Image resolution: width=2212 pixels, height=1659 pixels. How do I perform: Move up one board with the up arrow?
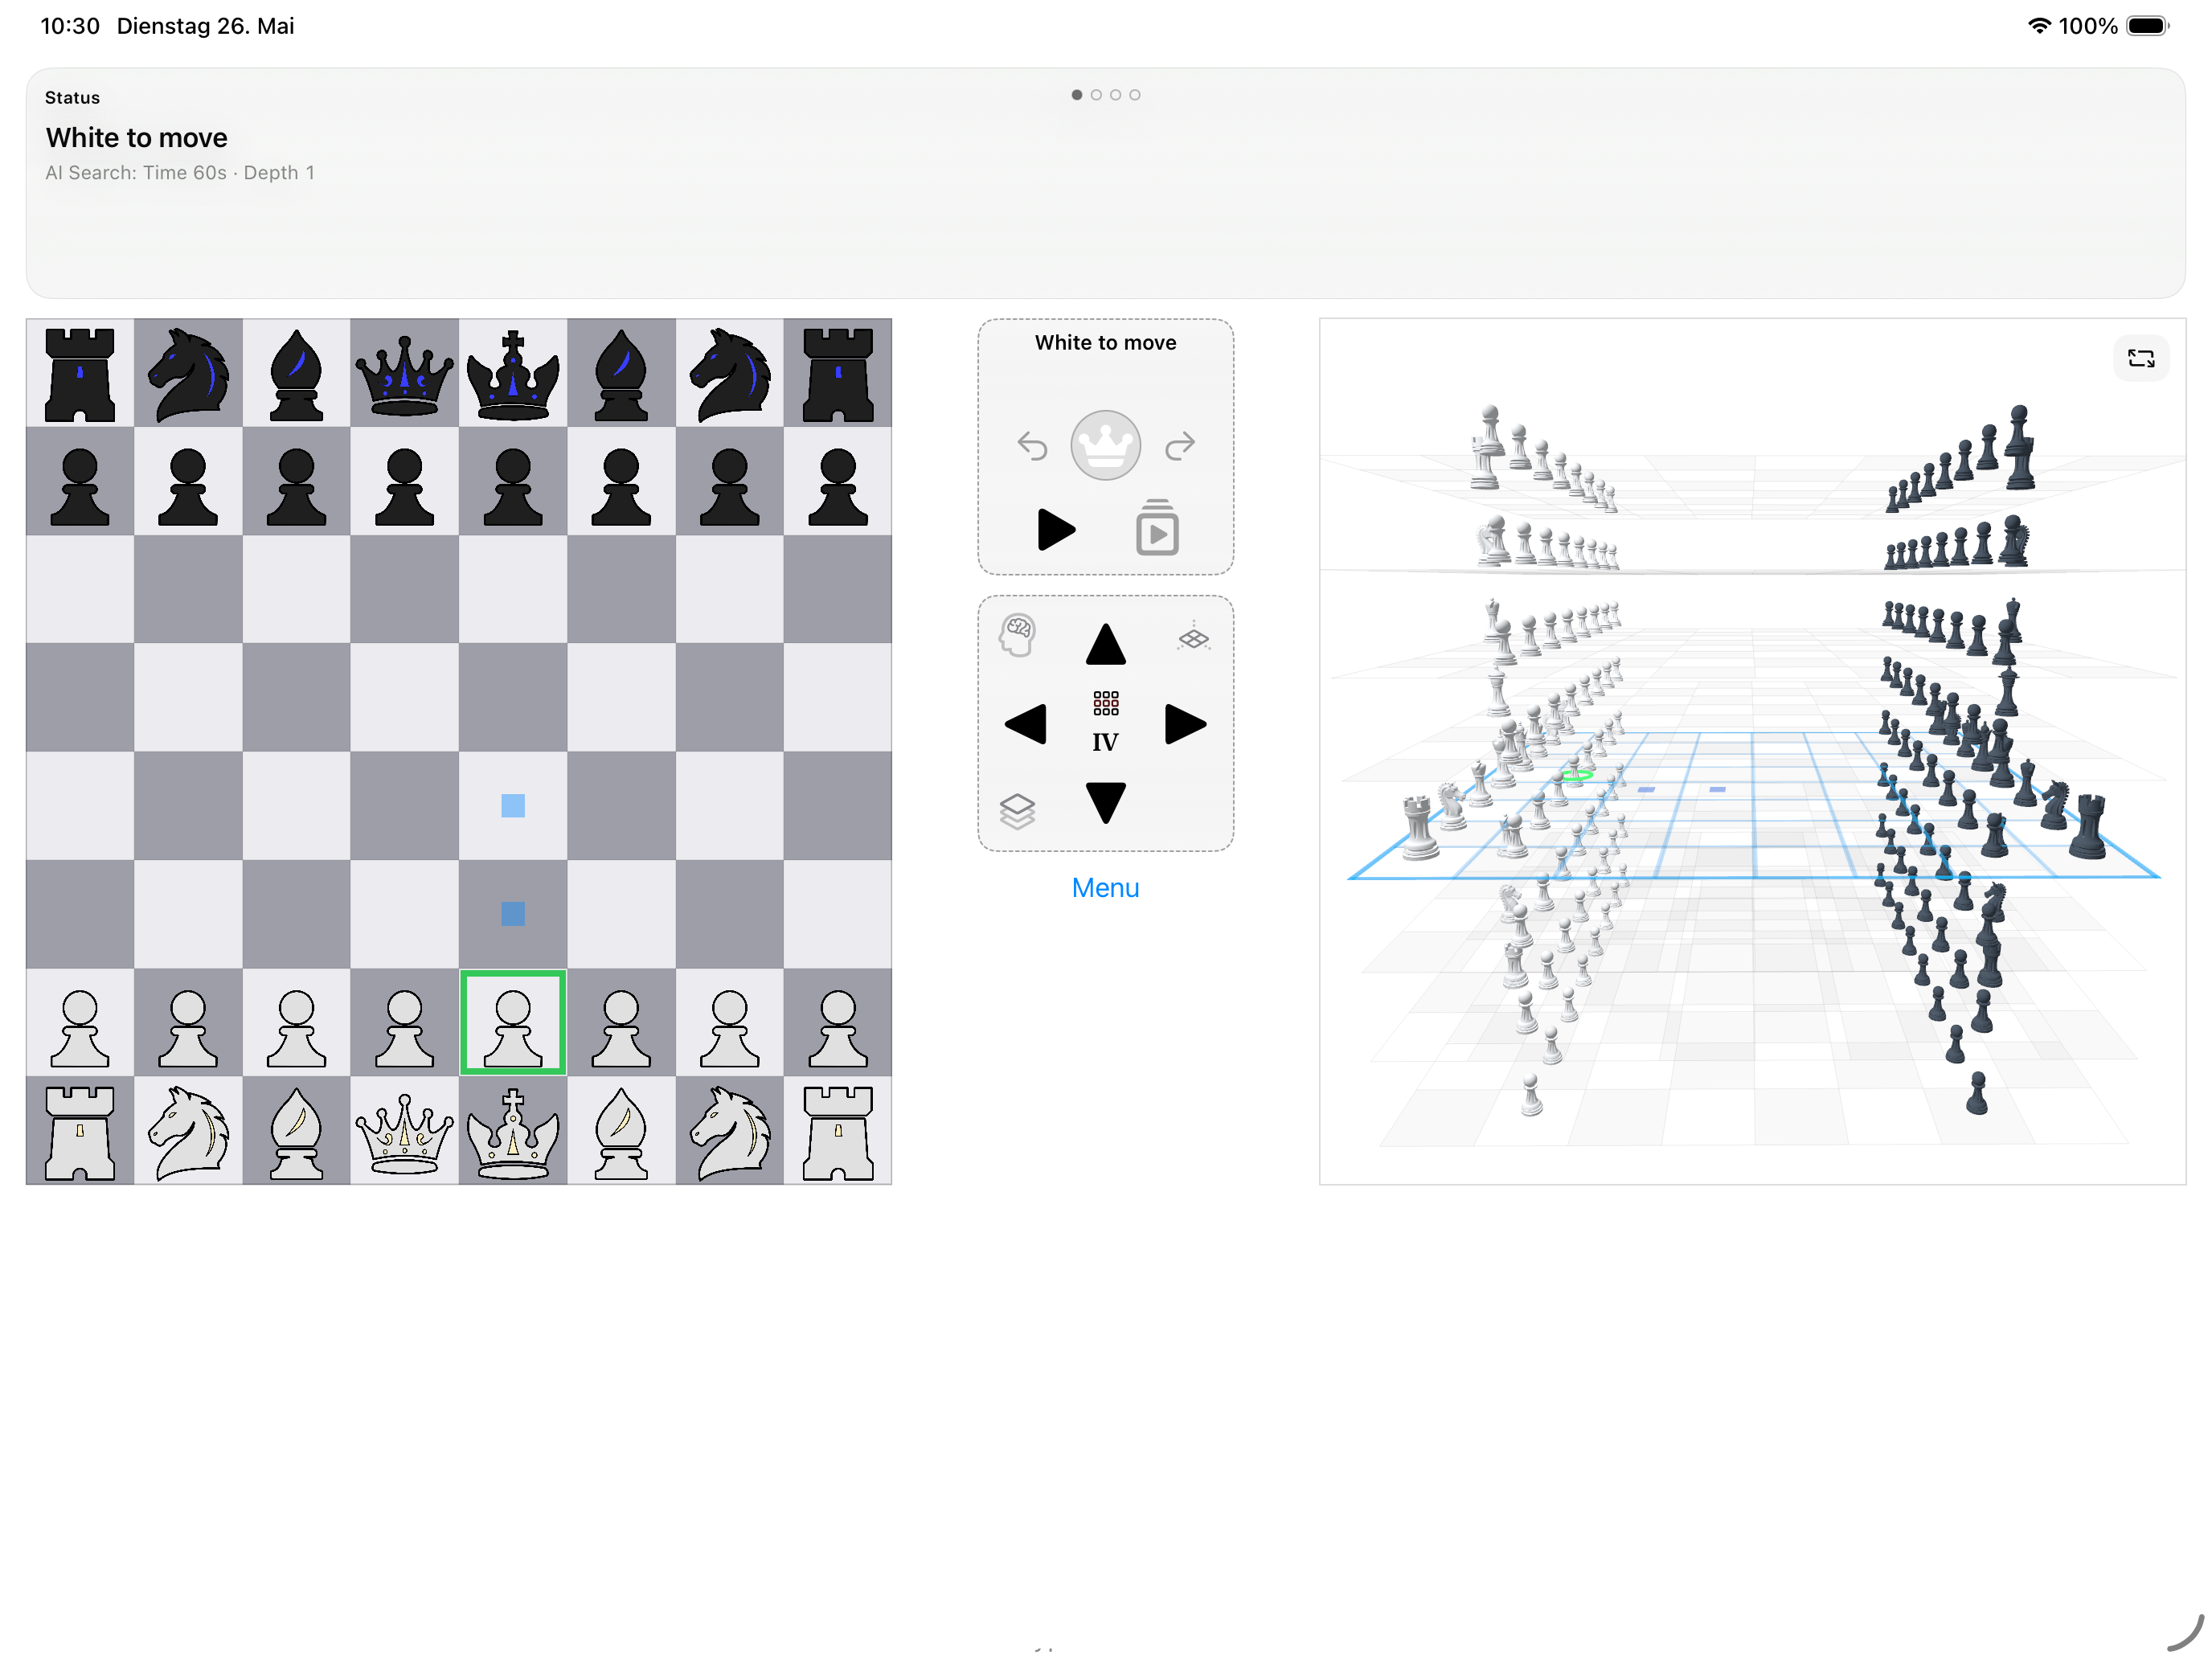click(1105, 644)
